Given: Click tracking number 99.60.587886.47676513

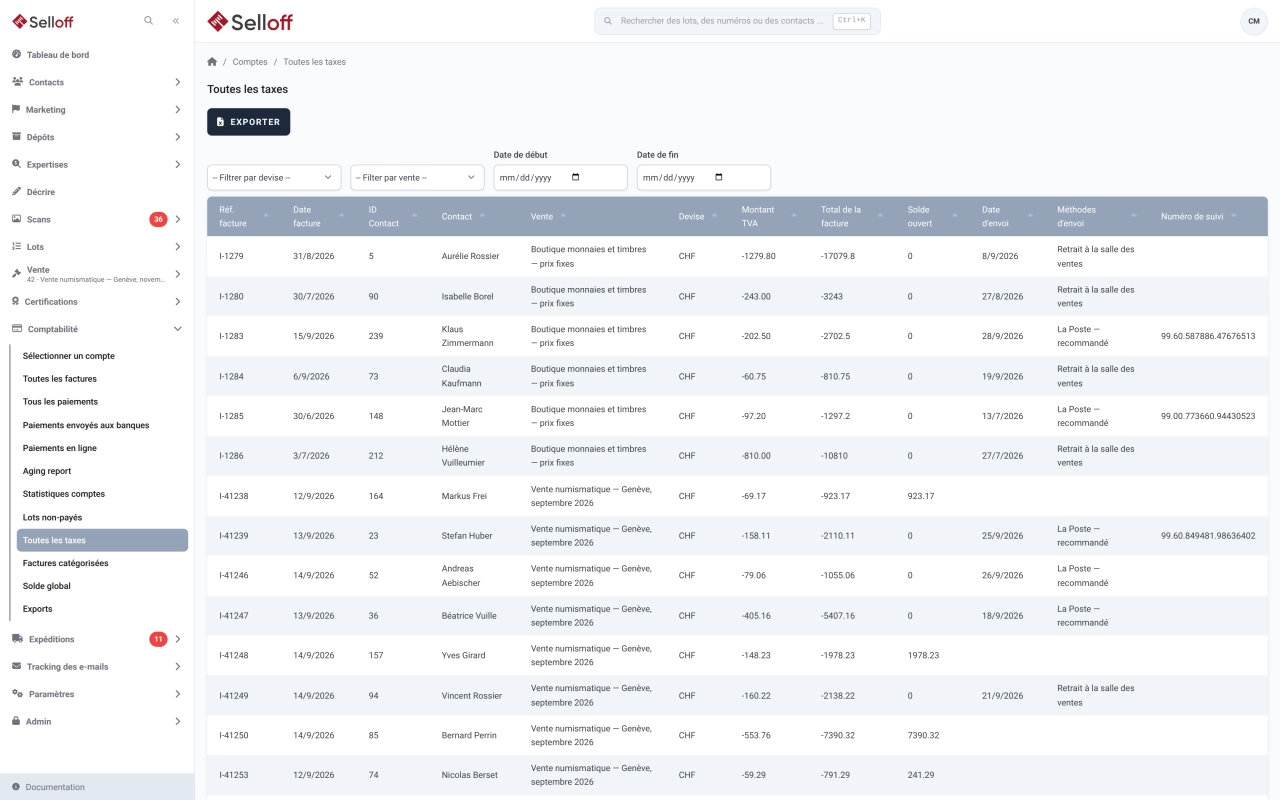Looking at the screenshot, I should pos(1208,336).
